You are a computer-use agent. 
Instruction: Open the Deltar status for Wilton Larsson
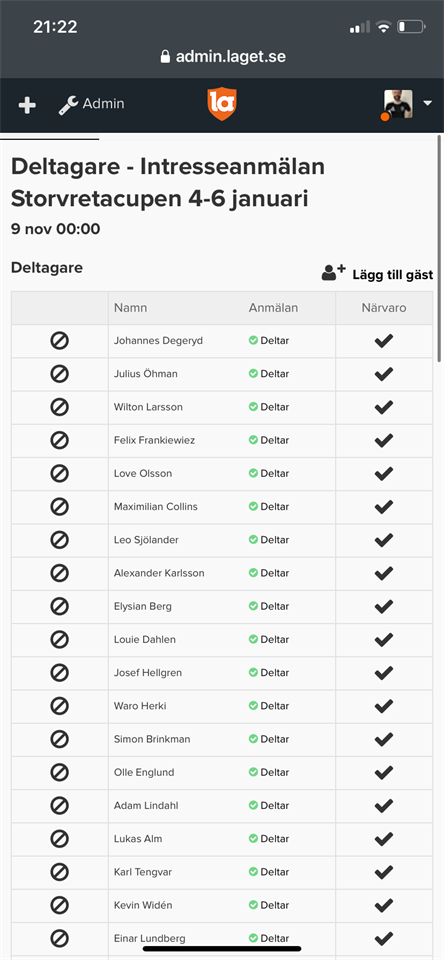click(x=268, y=407)
